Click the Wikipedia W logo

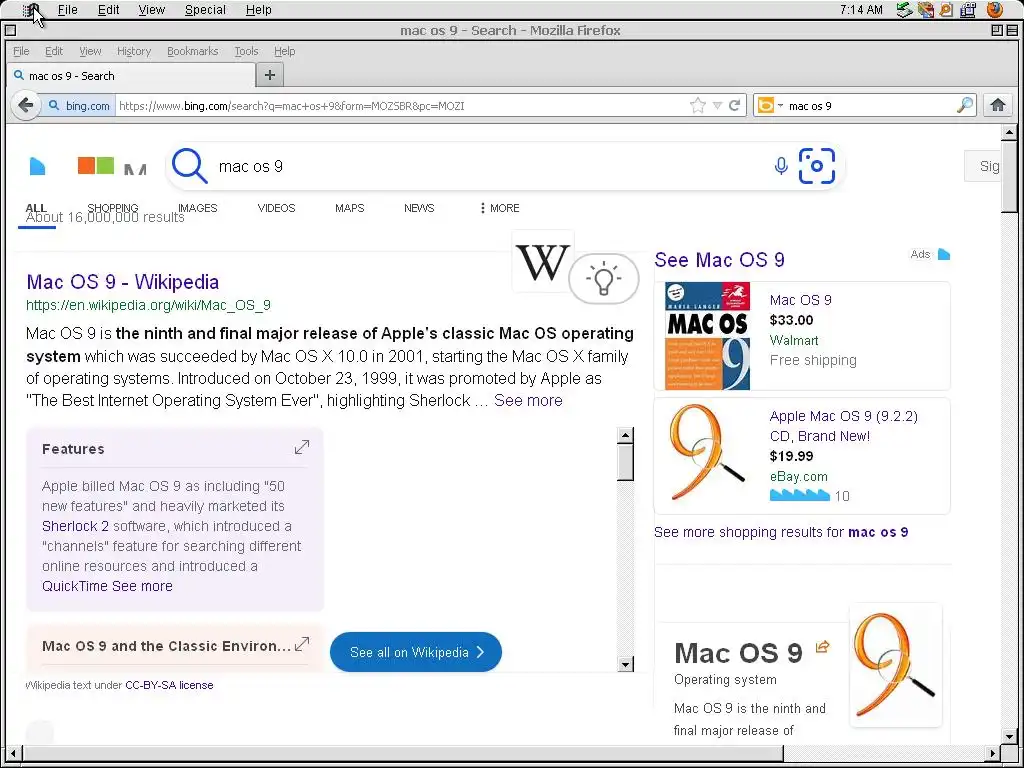(542, 261)
